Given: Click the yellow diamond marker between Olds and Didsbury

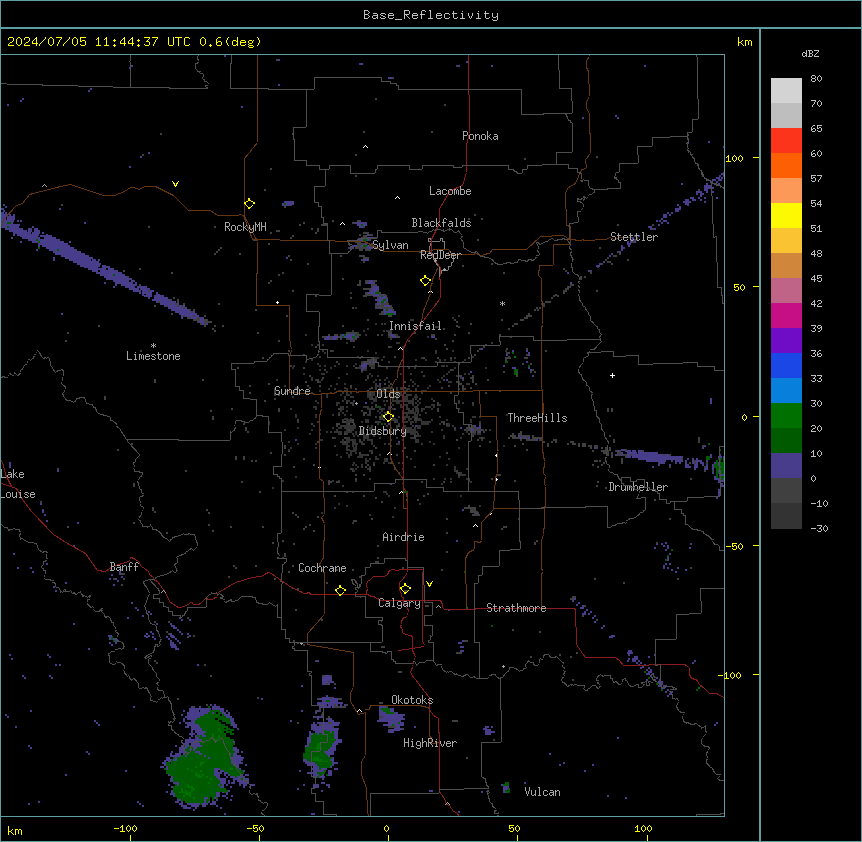Looking at the screenshot, I should click(388, 417).
